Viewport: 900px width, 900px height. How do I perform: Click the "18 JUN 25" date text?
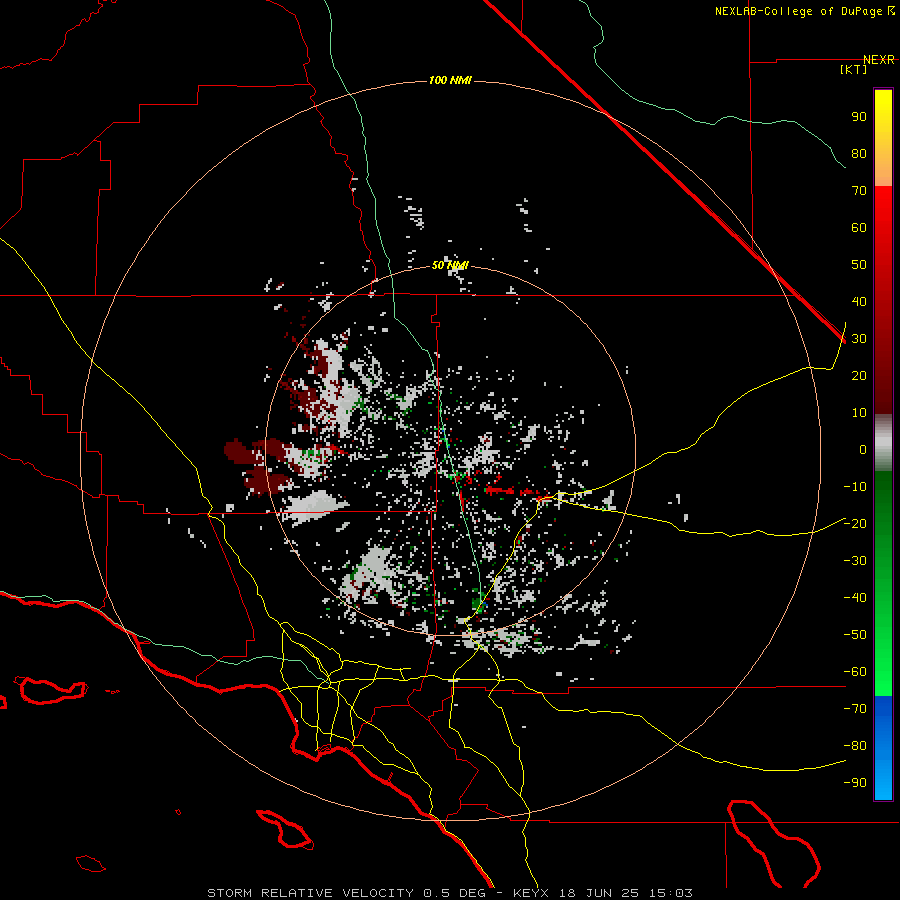click(599, 893)
